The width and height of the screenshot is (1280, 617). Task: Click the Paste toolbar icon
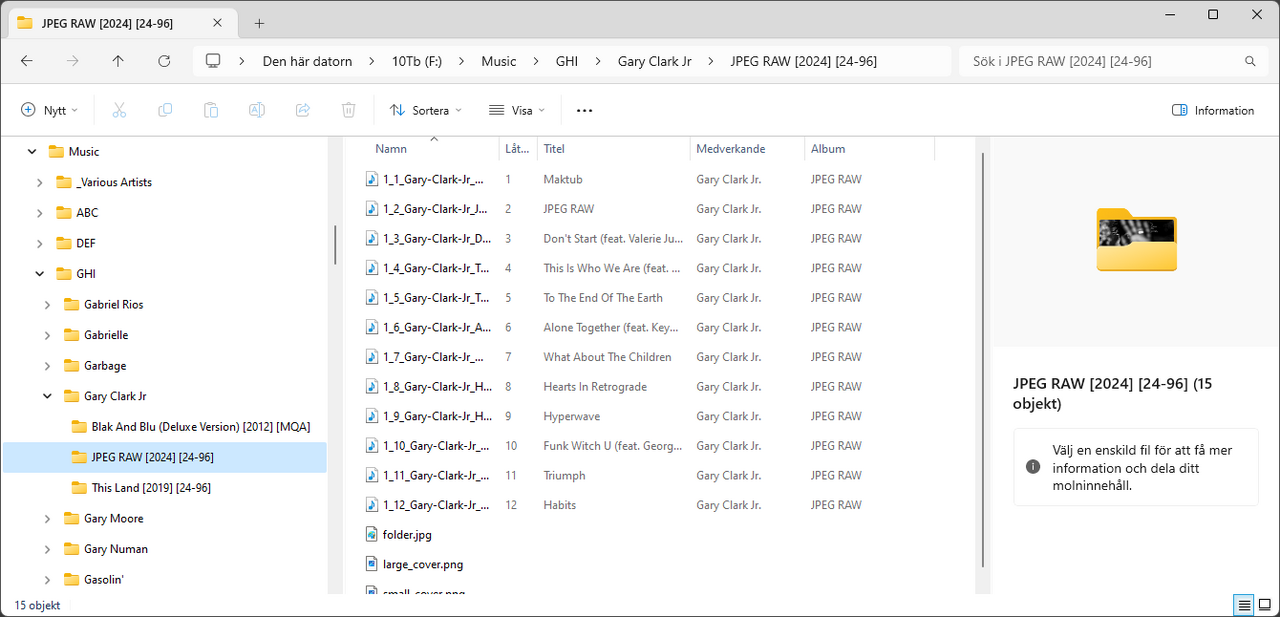point(211,110)
